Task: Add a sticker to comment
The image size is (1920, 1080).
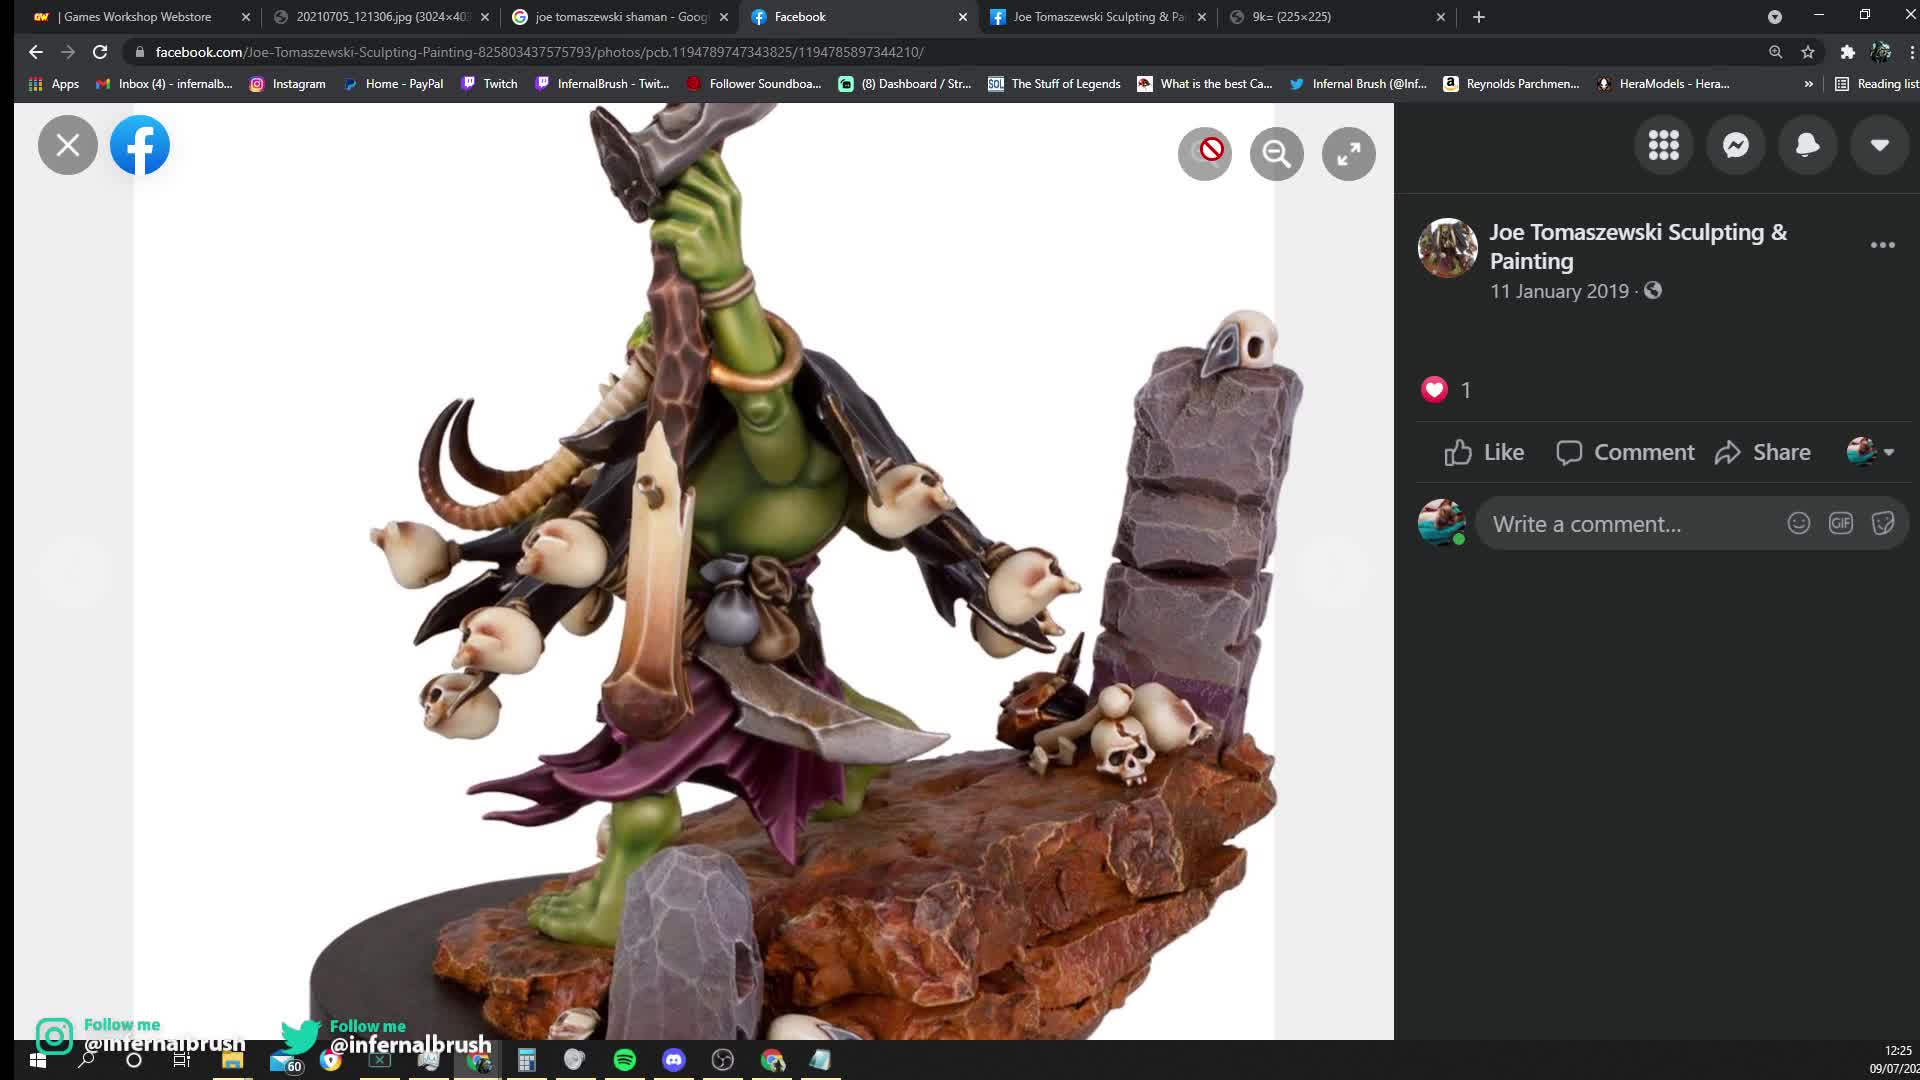Action: pyautogui.click(x=1883, y=523)
